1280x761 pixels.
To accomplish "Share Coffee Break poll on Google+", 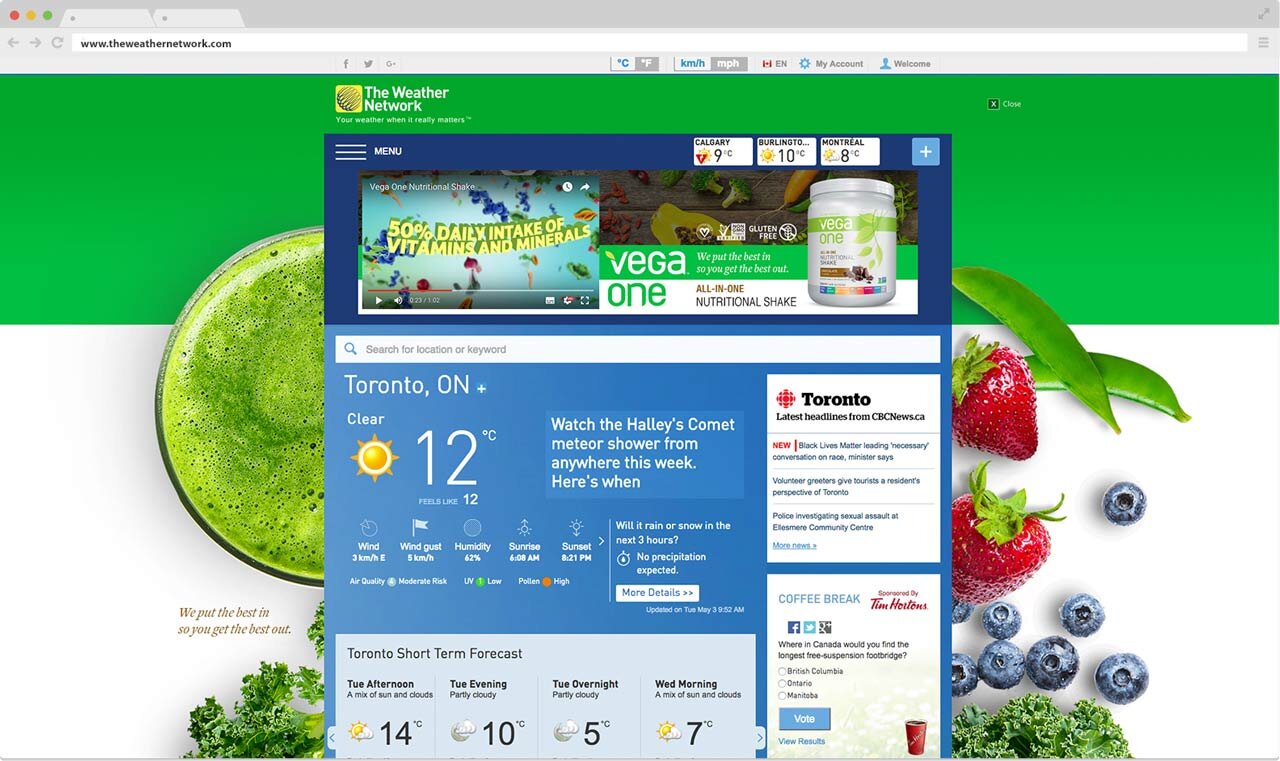I will click(x=826, y=627).
